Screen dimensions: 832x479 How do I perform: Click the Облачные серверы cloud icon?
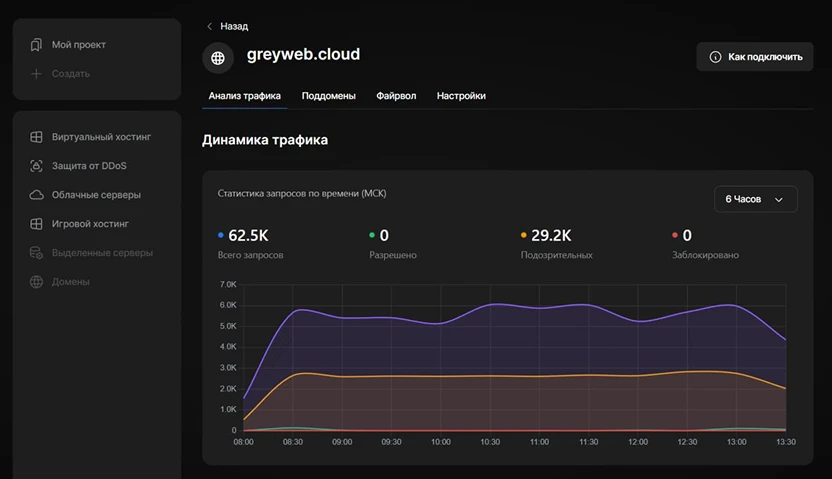(36, 194)
